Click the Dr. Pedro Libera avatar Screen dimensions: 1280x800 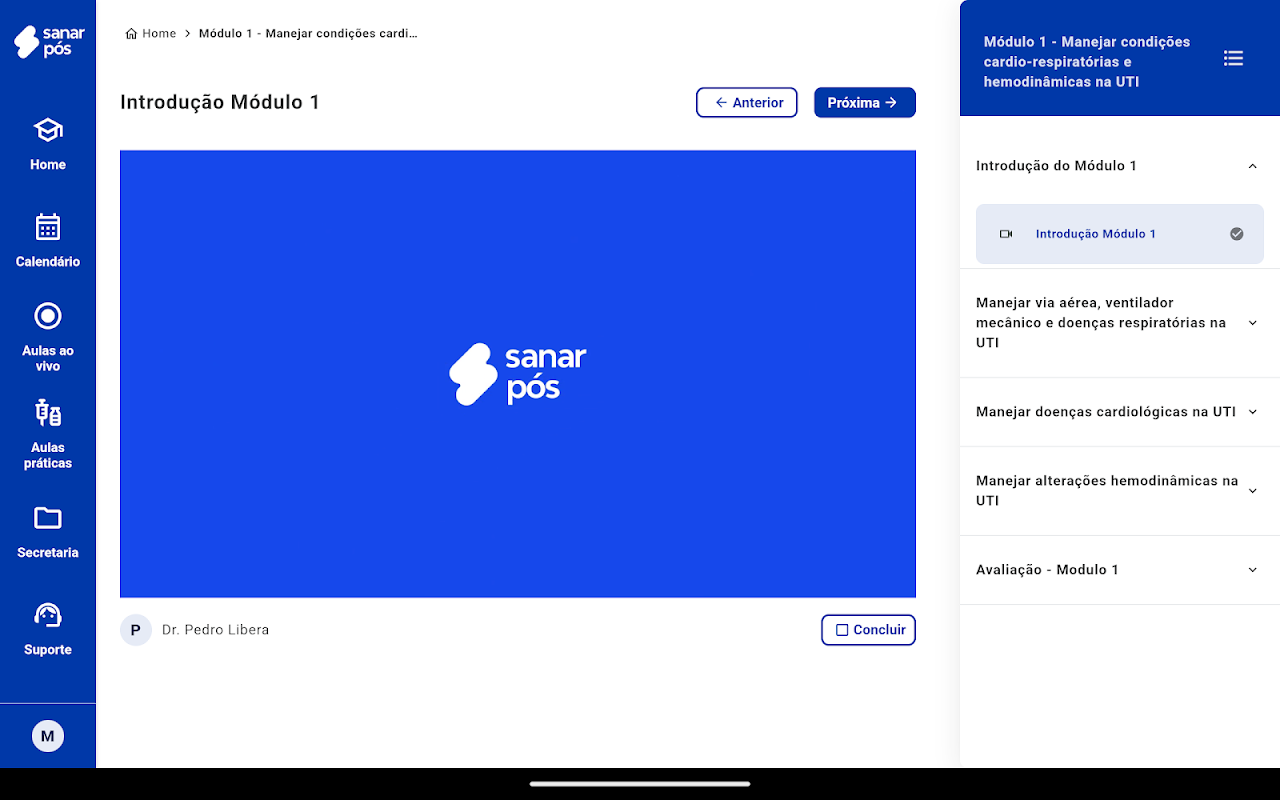point(136,630)
